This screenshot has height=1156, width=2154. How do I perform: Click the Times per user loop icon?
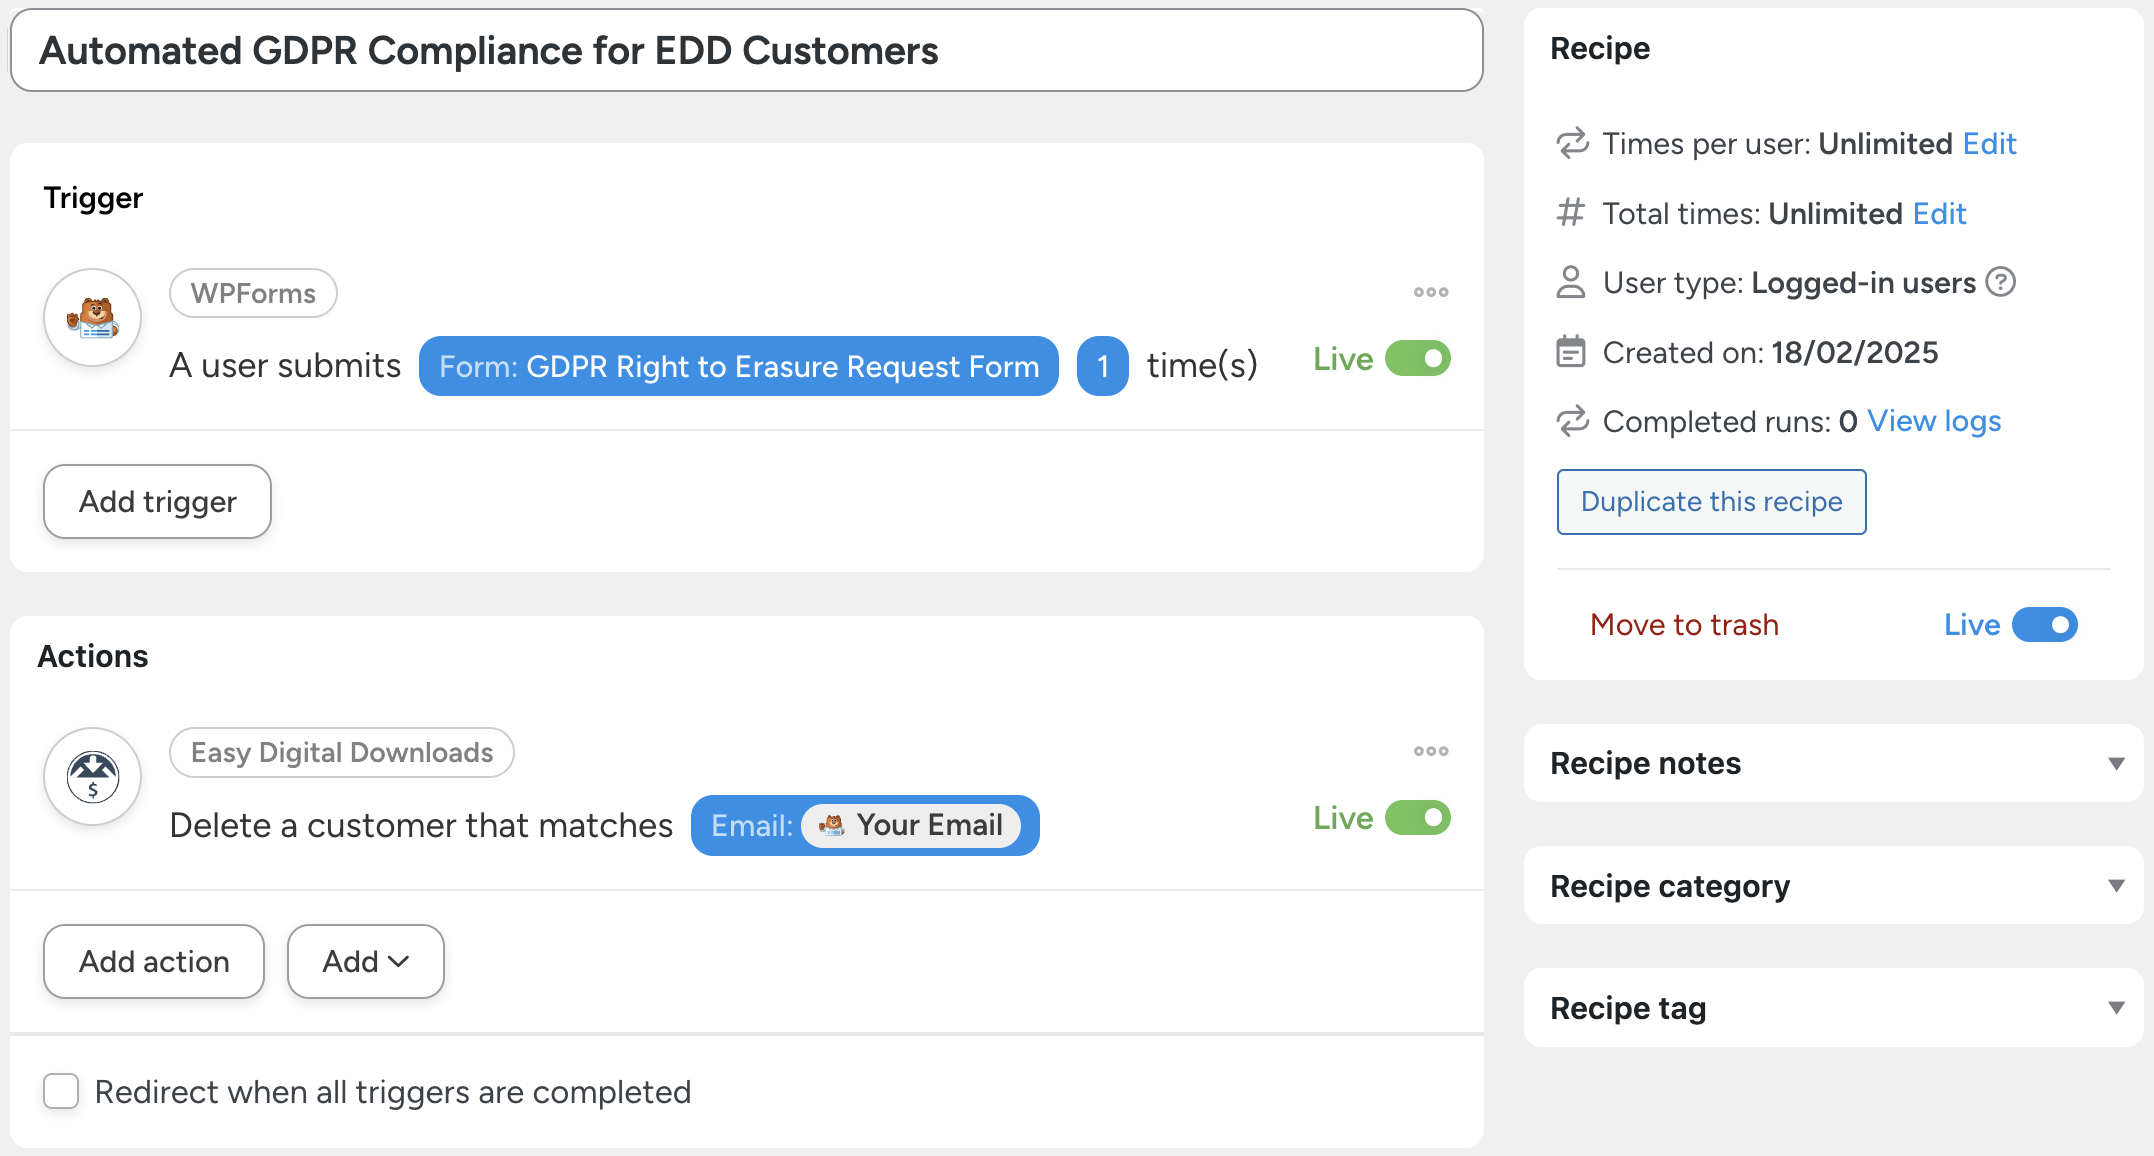1572,144
